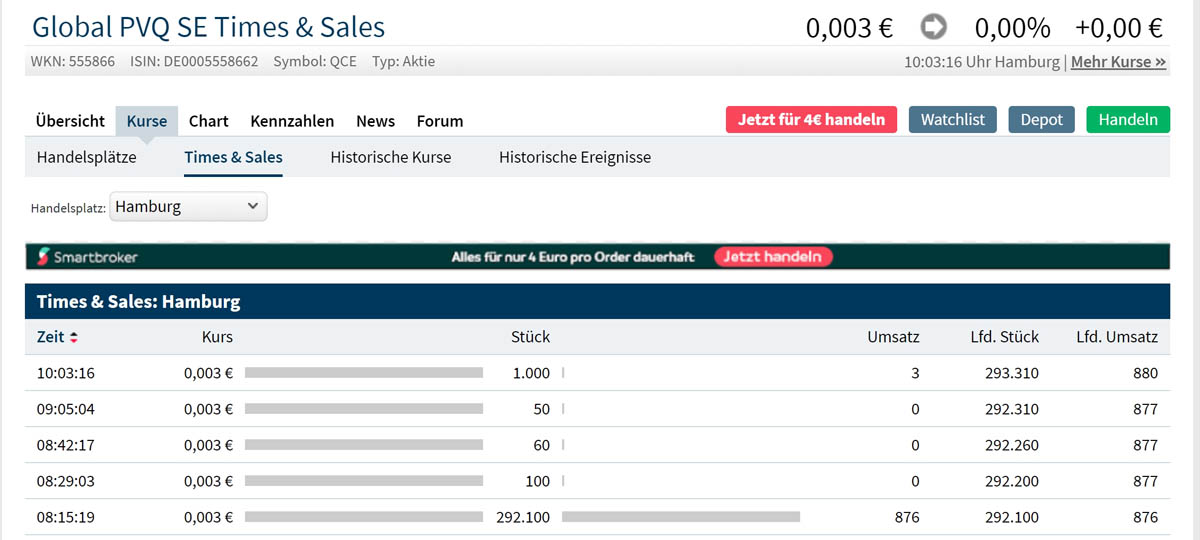Open the Handelsplätze sub-tab
This screenshot has height=540, width=1200.
pos(86,157)
